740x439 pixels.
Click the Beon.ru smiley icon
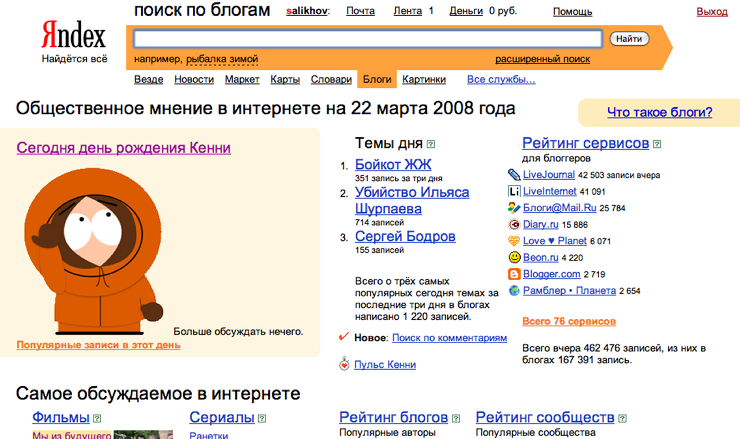[x=514, y=257]
